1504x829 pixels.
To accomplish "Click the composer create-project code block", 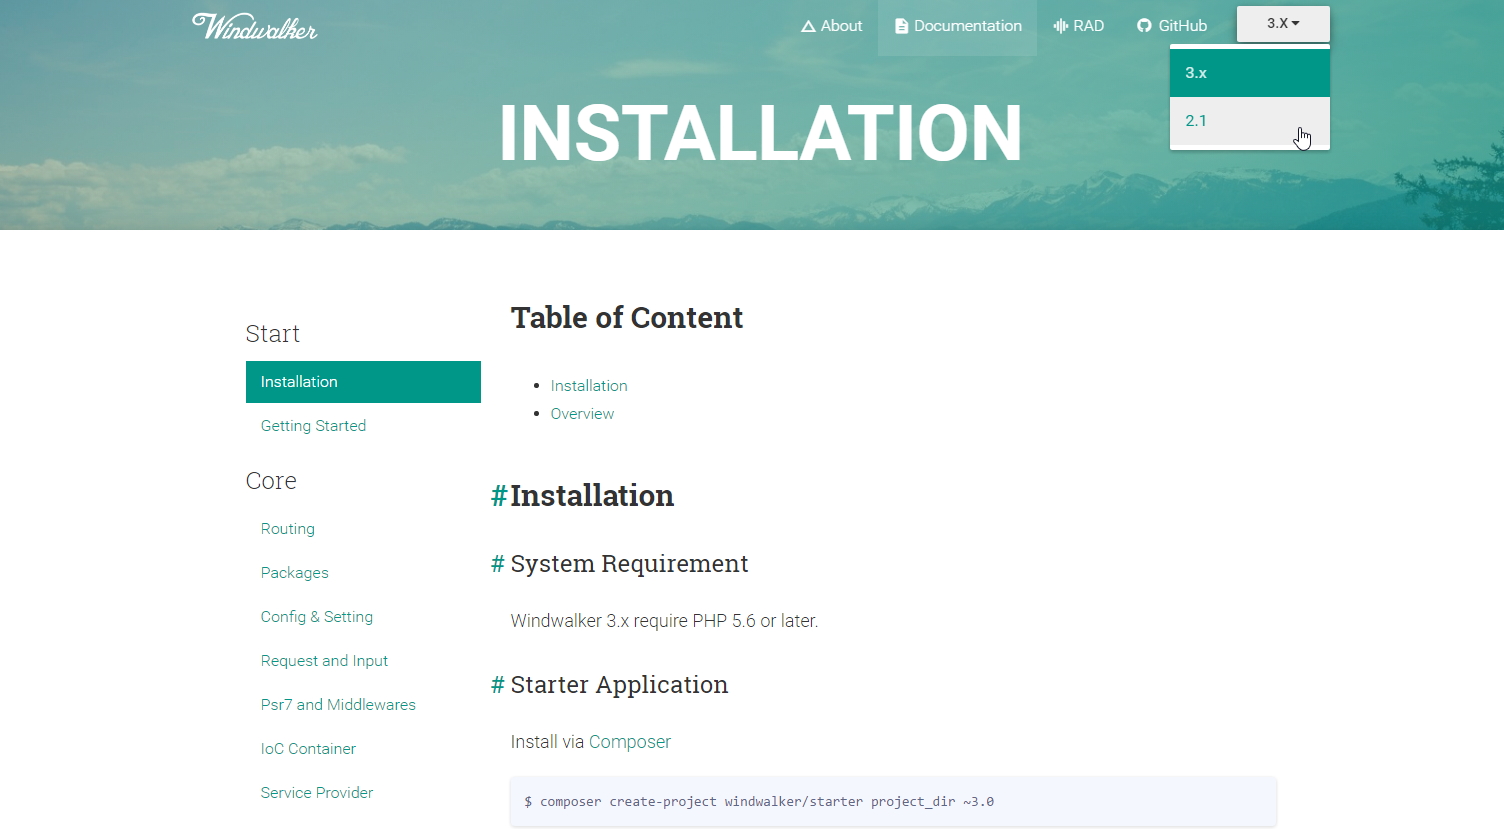I will pos(893,802).
